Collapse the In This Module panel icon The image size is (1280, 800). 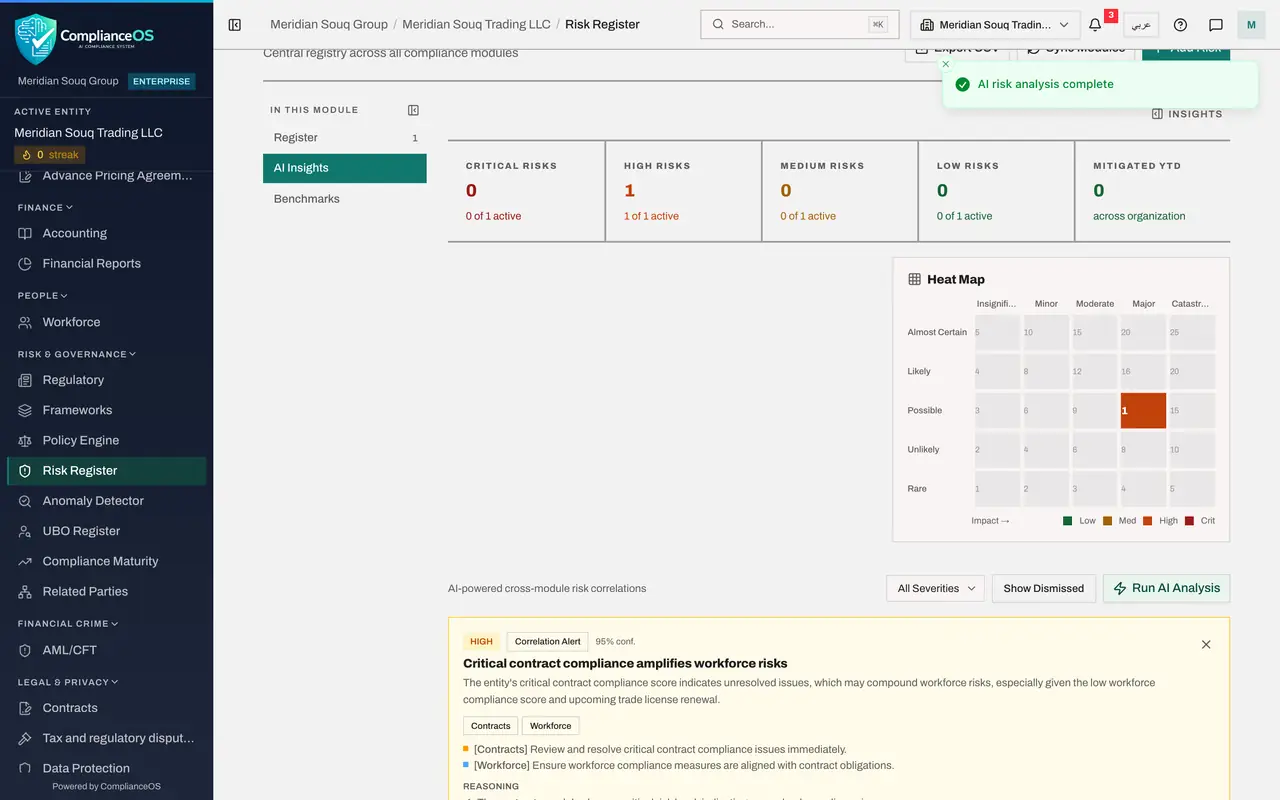[413, 110]
